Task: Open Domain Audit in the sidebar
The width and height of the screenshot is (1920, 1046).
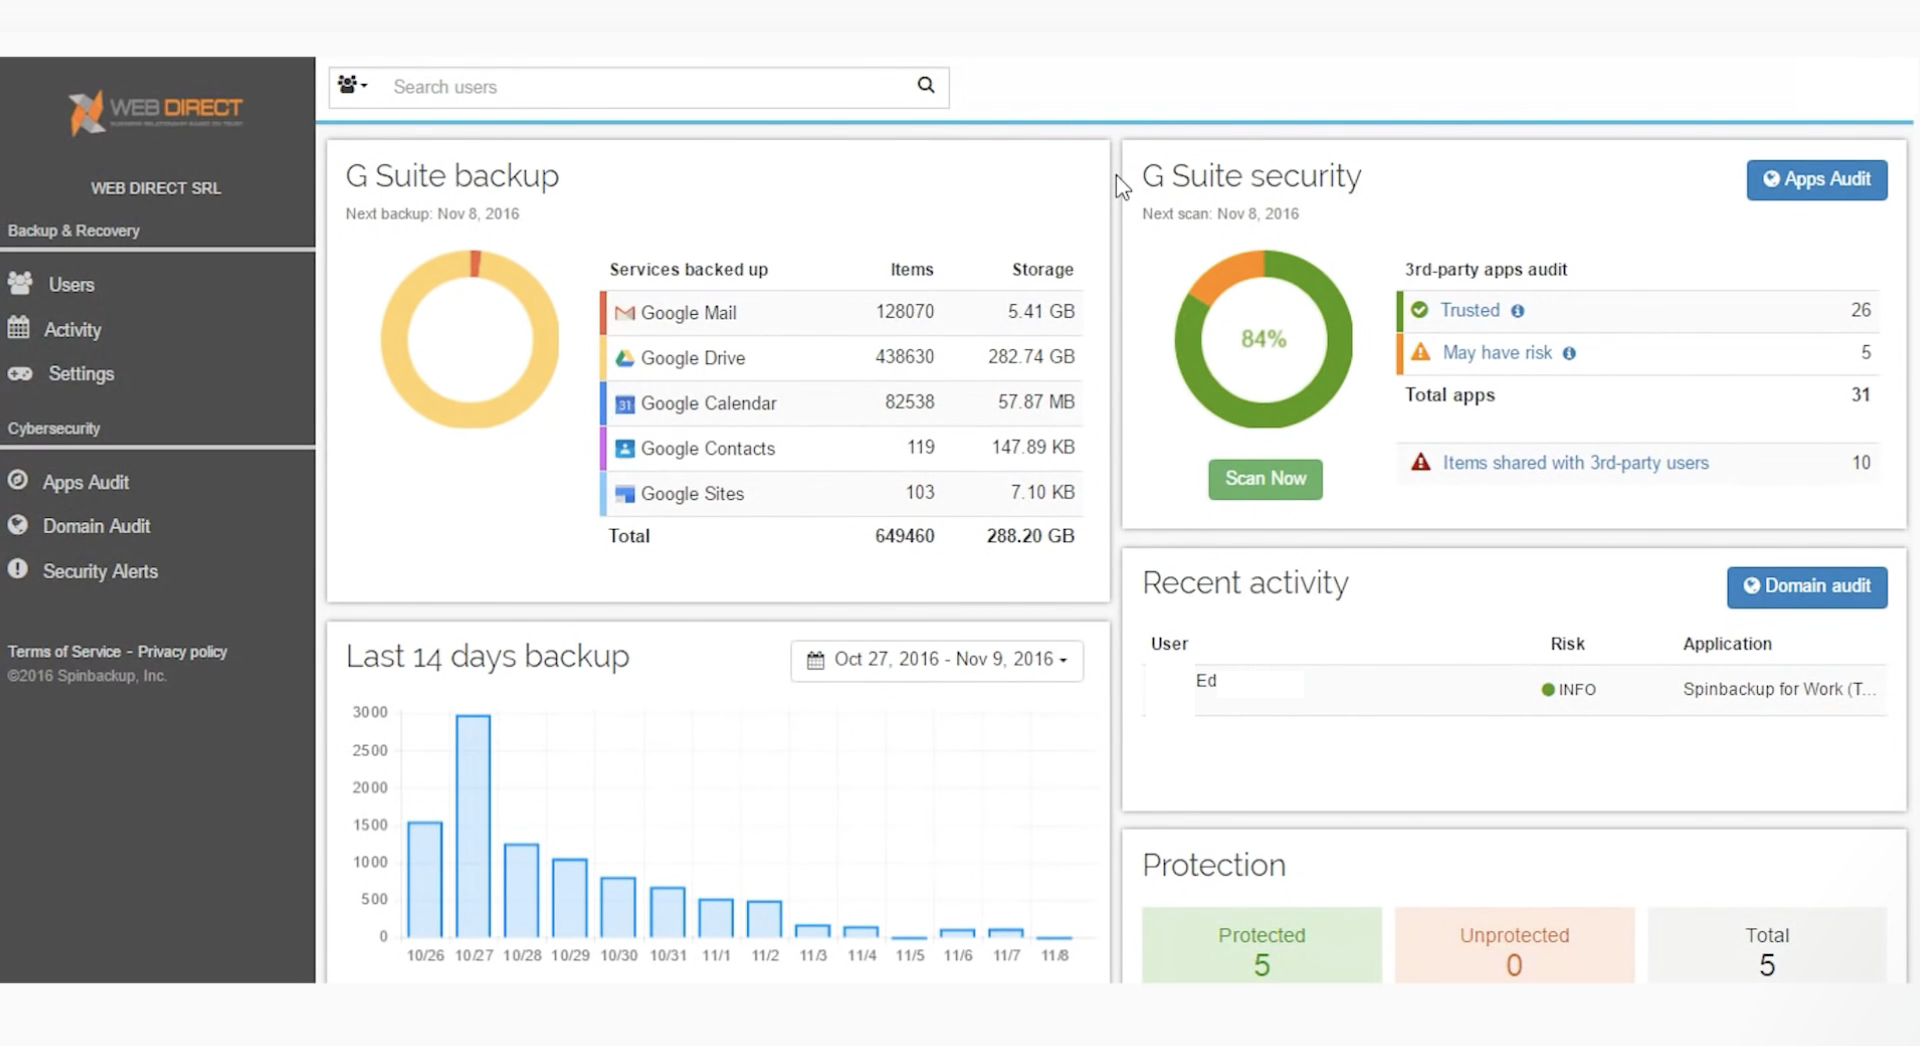Action: (96, 526)
